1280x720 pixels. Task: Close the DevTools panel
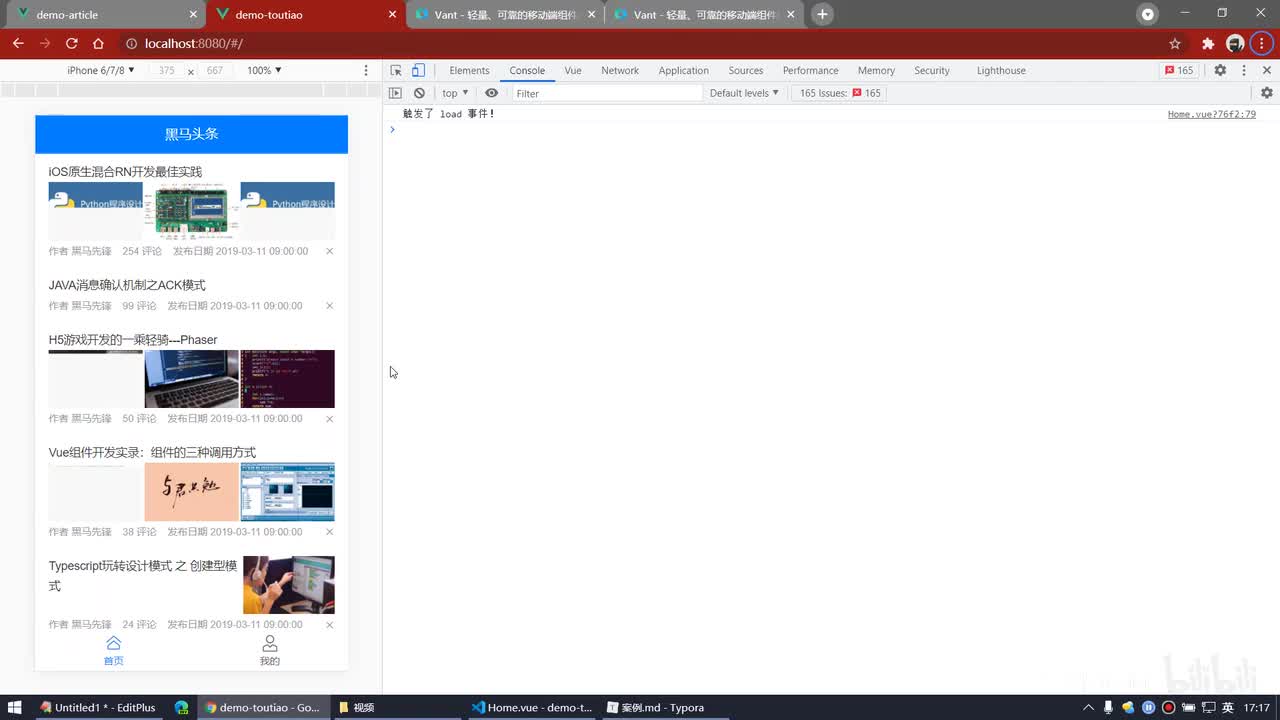tap(1267, 70)
